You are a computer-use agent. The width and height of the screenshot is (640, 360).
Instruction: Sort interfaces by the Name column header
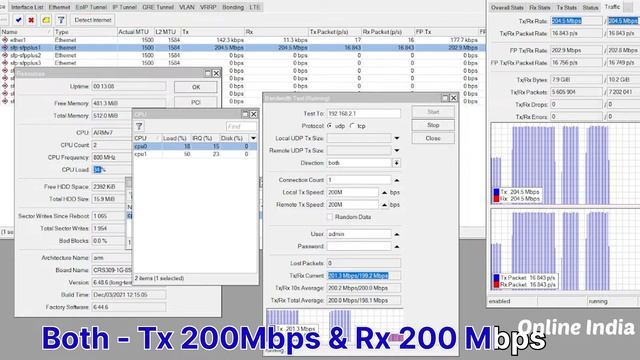(x=27, y=32)
